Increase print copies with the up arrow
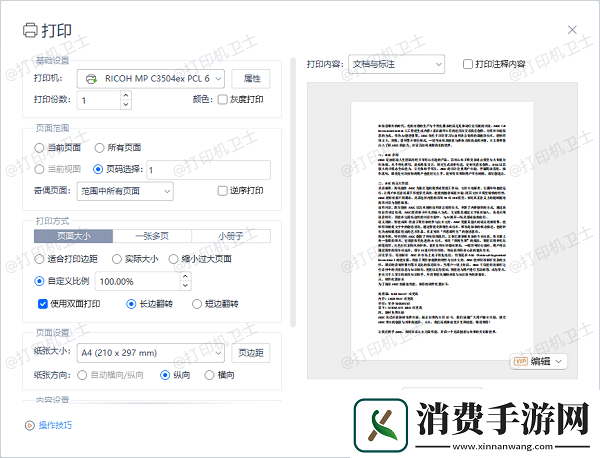This screenshot has height=458, width=600. 126,95
